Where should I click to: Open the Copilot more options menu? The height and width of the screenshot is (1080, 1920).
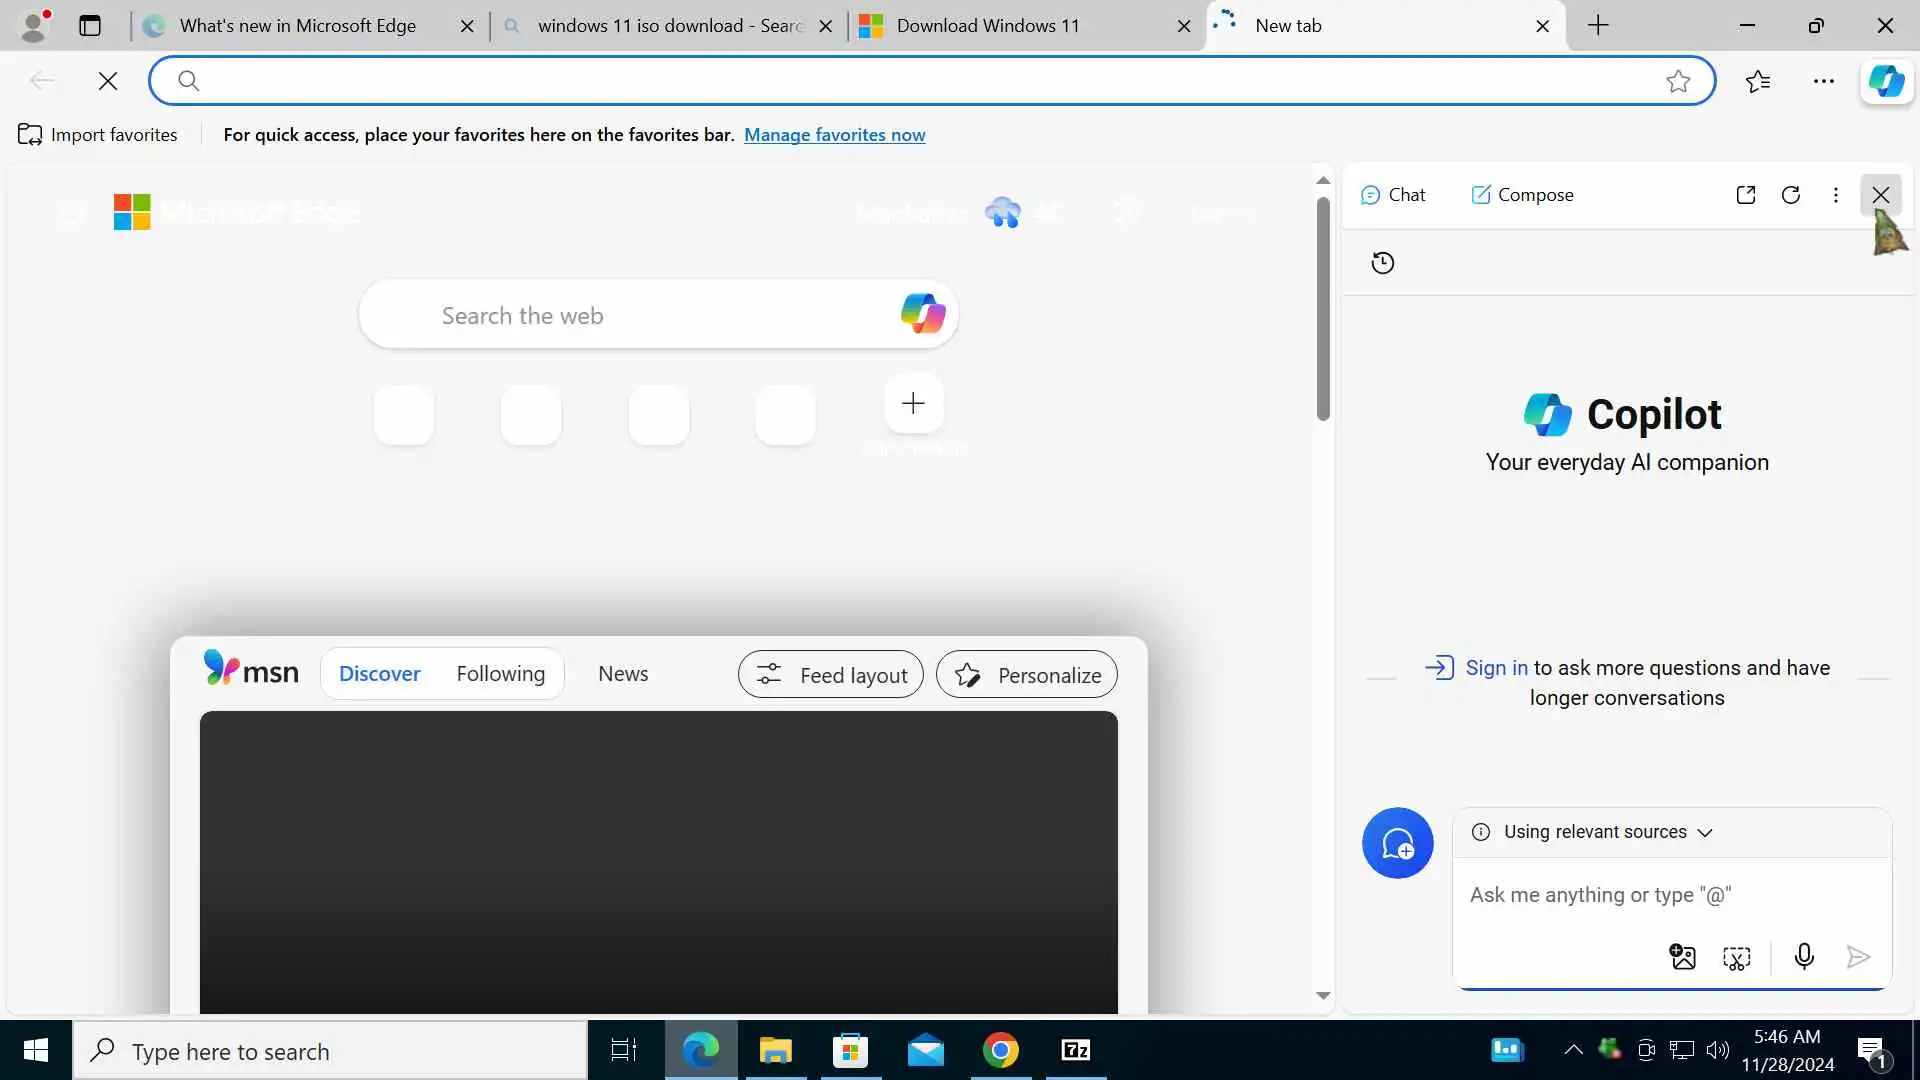[x=1835, y=195]
